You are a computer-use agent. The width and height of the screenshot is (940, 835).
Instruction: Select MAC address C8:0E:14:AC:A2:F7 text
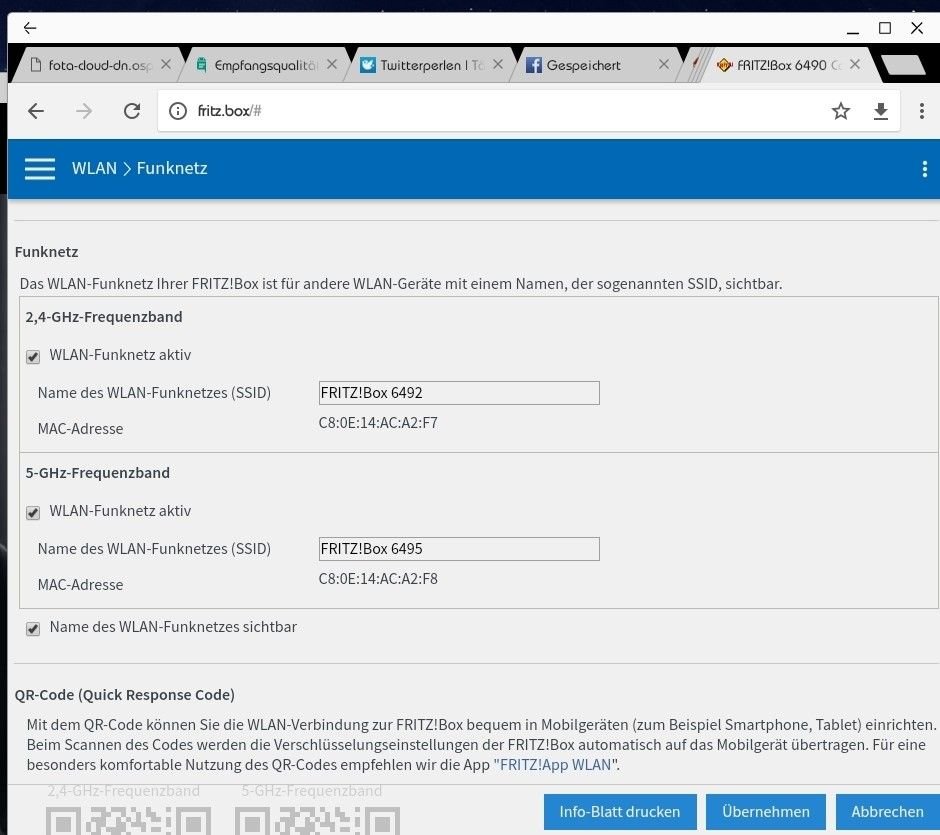[378, 423]
